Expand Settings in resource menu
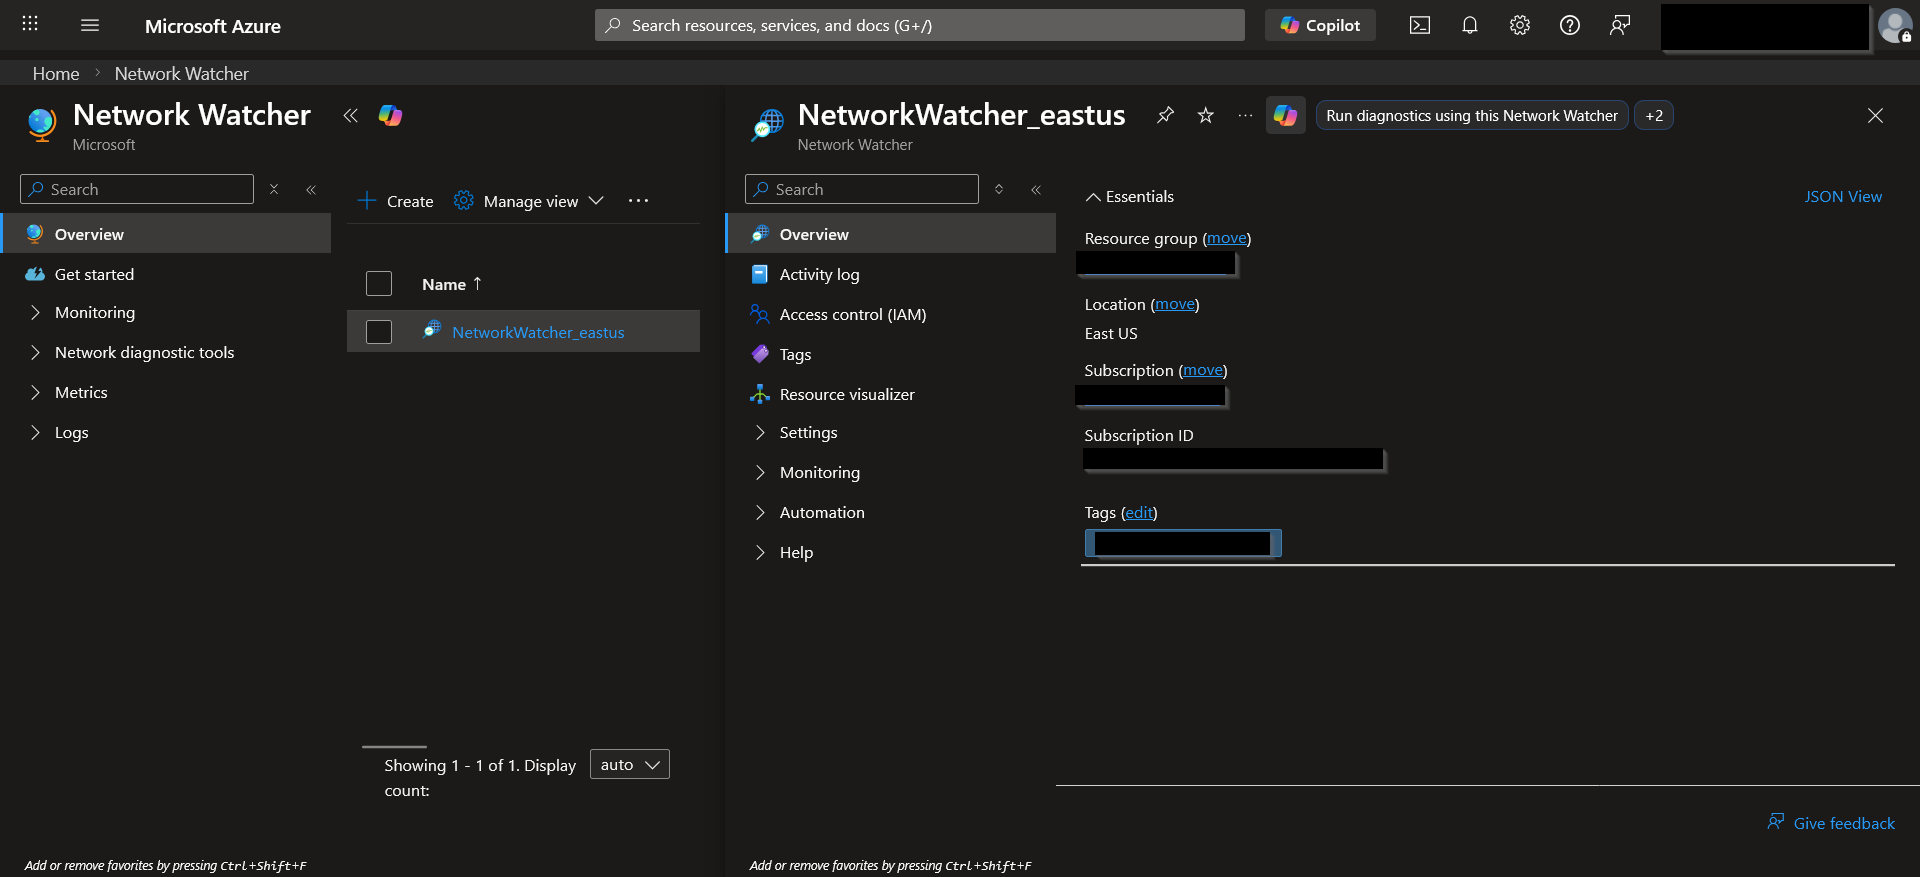The image size is (1920, 877). [x=760, y=432]
